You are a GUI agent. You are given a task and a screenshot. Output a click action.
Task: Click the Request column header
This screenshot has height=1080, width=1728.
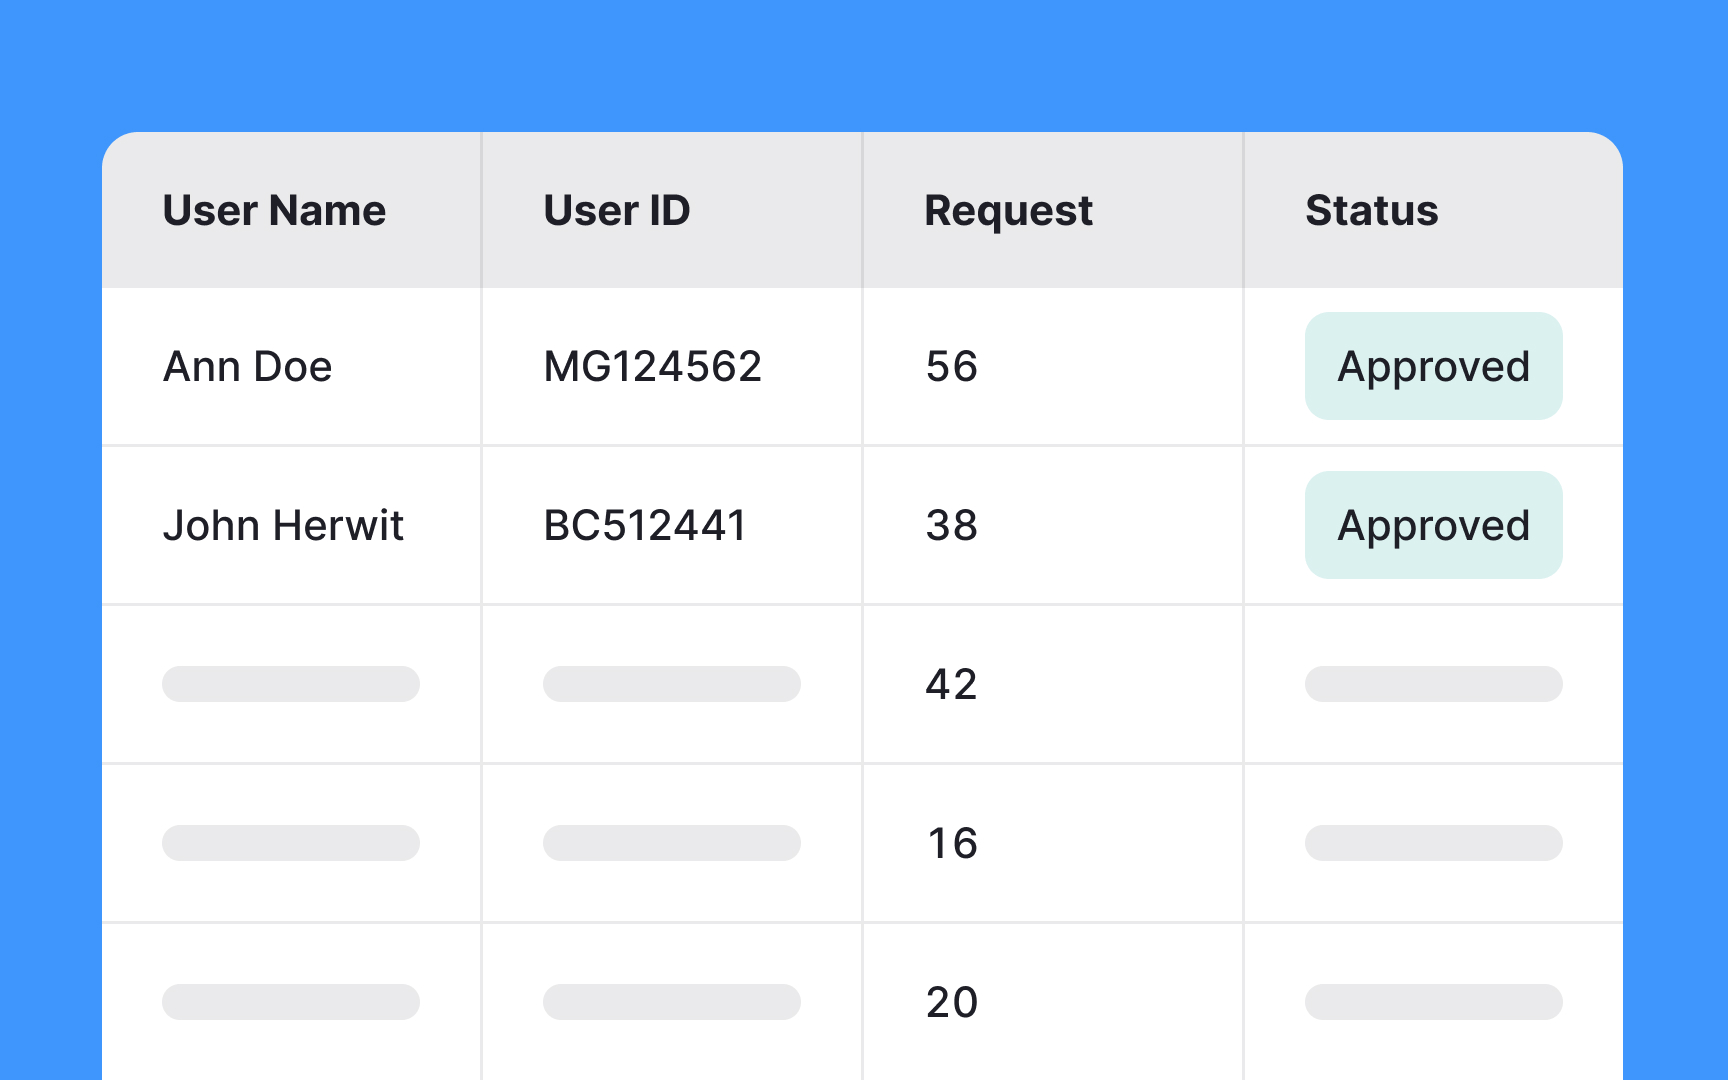pyautogui.click(x=1007, y=210)
